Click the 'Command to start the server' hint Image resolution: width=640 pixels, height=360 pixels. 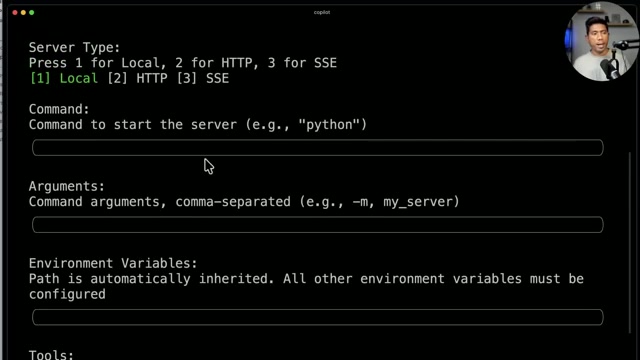coord(198,124)
